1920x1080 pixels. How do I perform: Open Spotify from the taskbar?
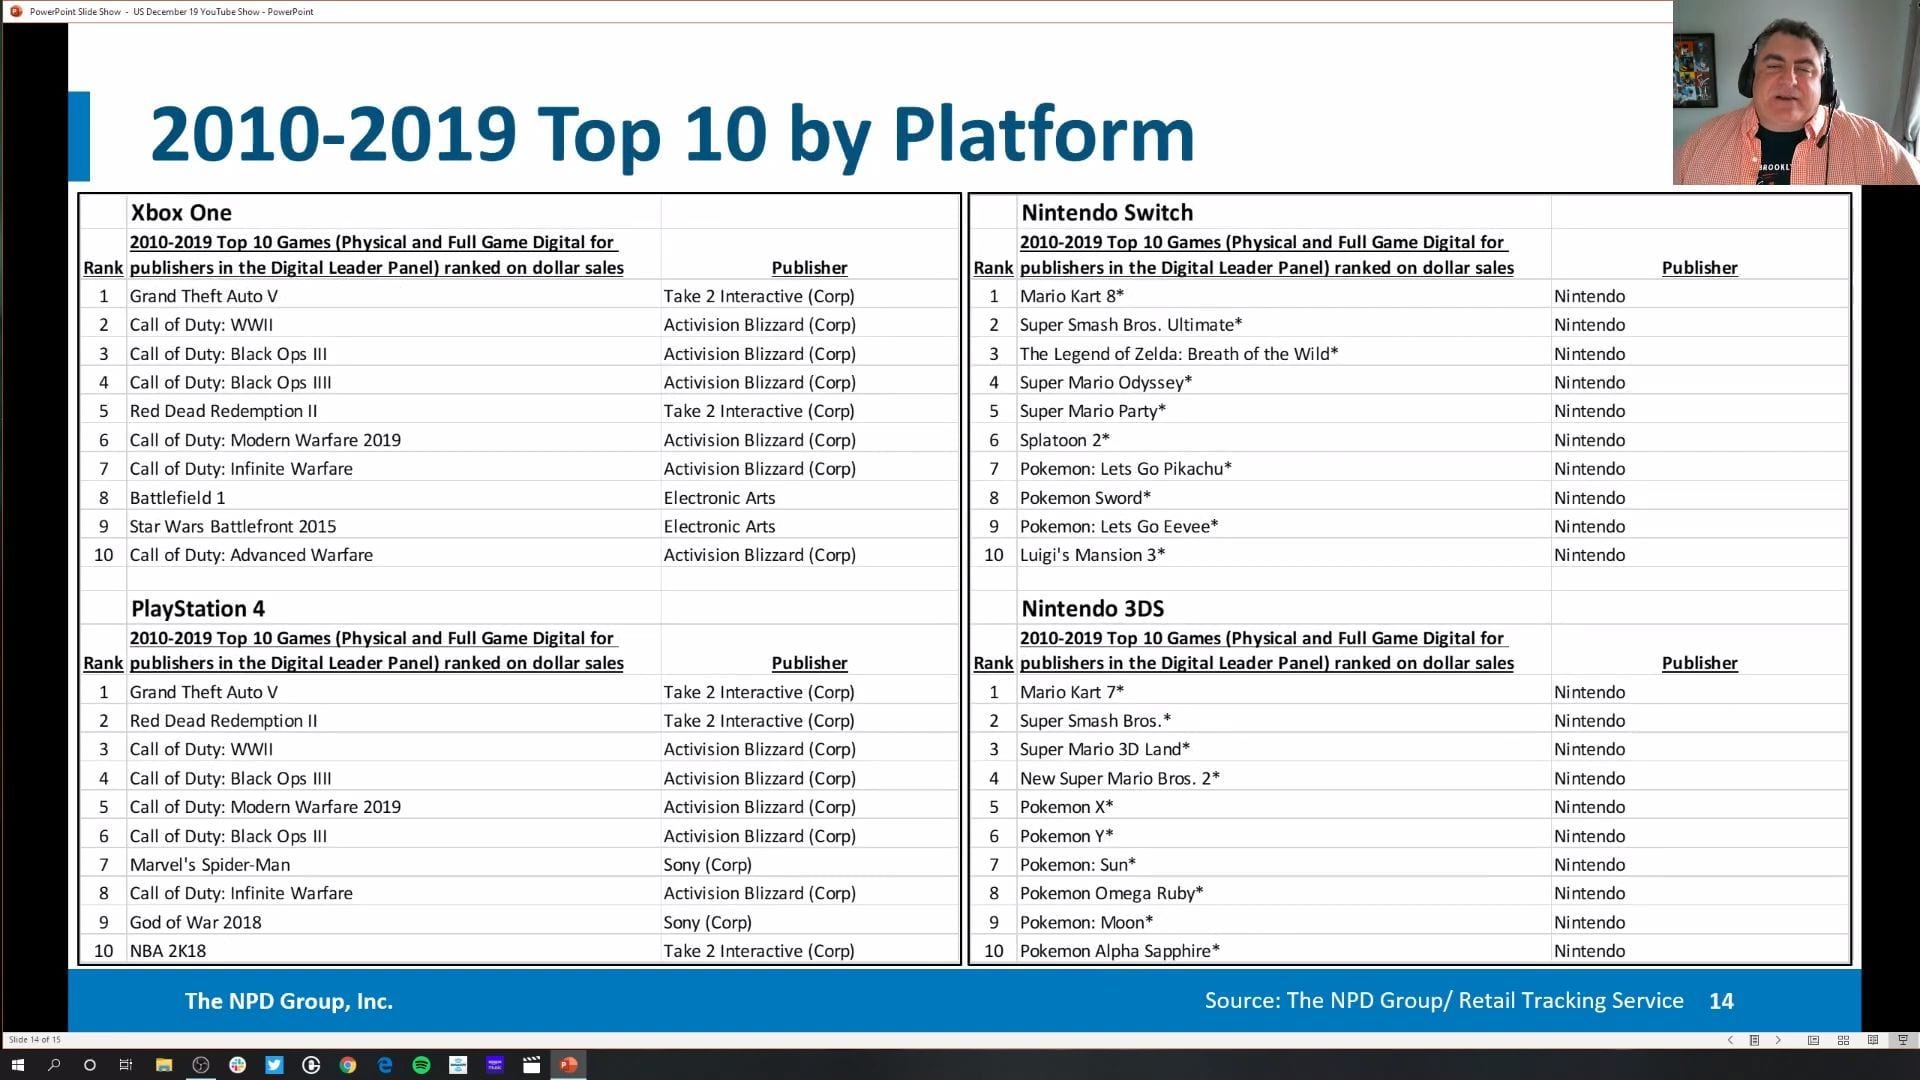(x=421, y=1065)
